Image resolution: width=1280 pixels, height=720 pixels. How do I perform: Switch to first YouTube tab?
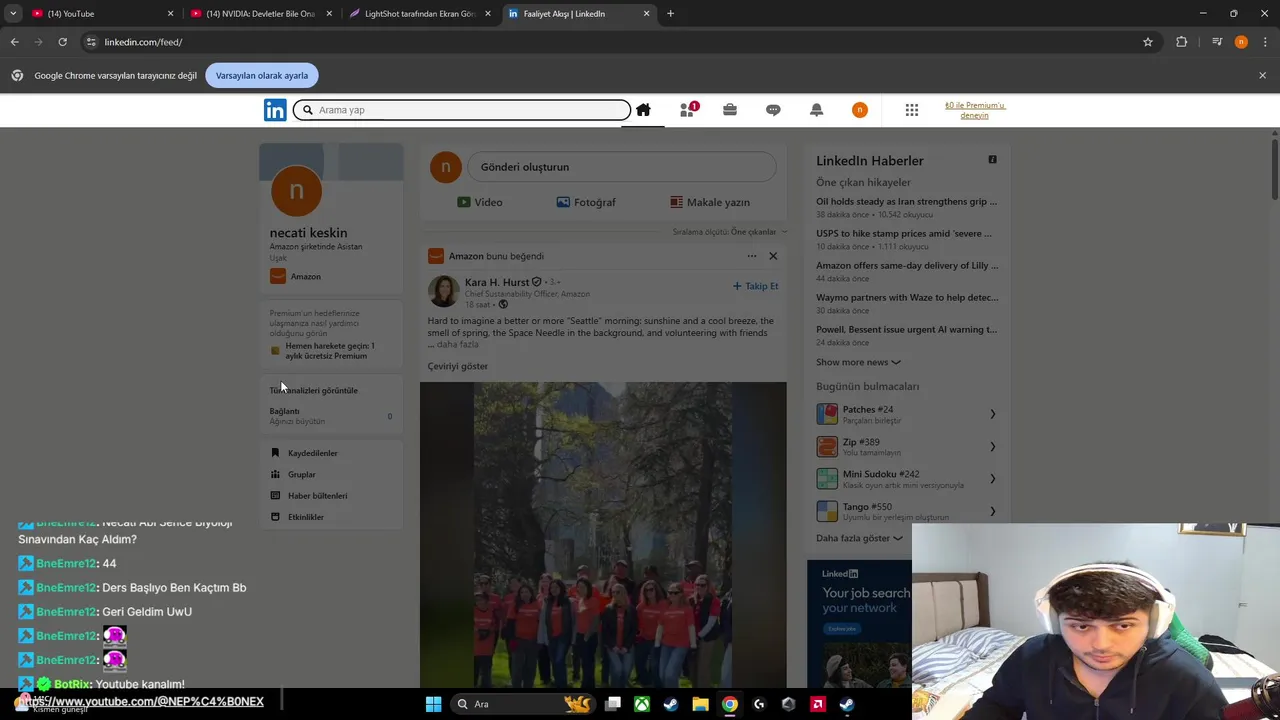pos(100,14)
